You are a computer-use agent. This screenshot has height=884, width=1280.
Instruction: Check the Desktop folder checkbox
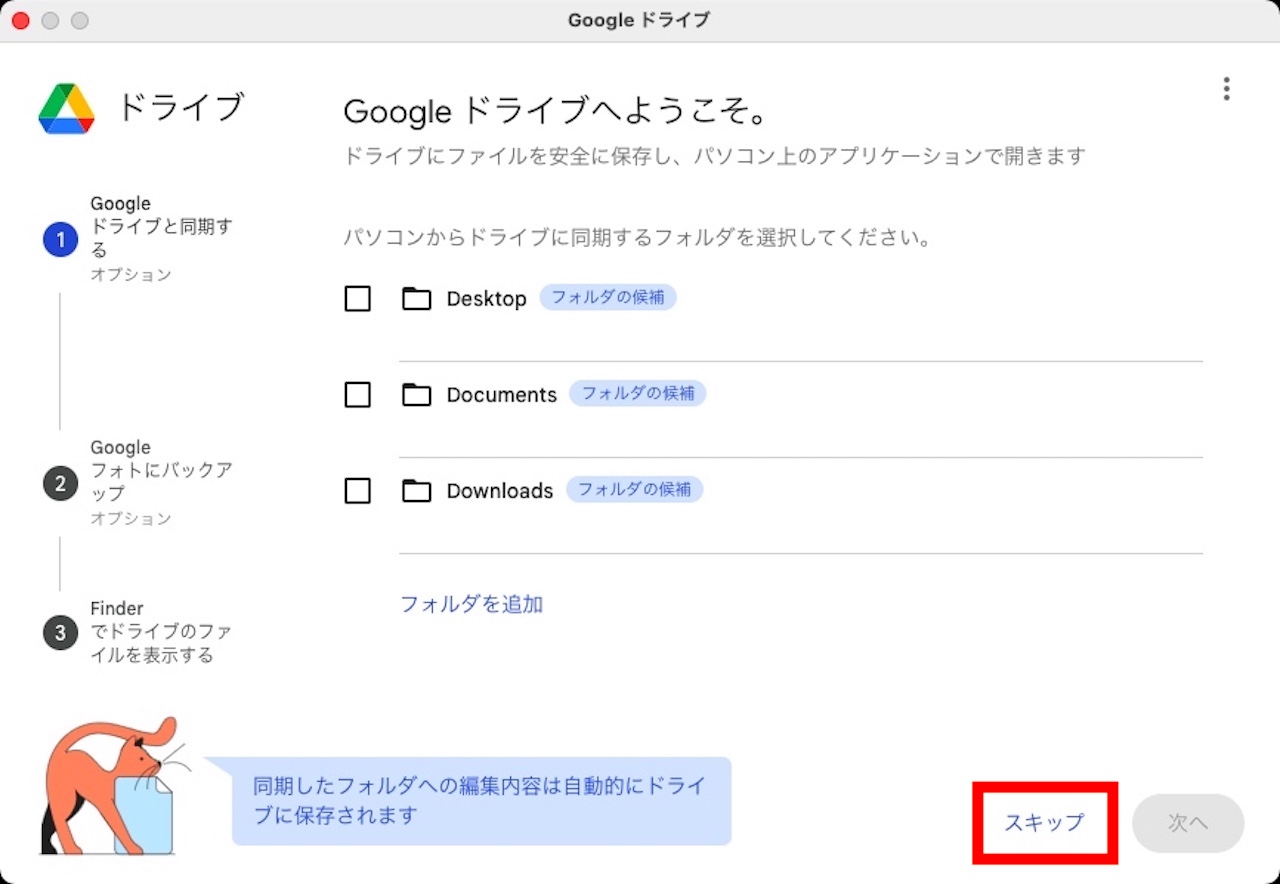pos(357,299)
